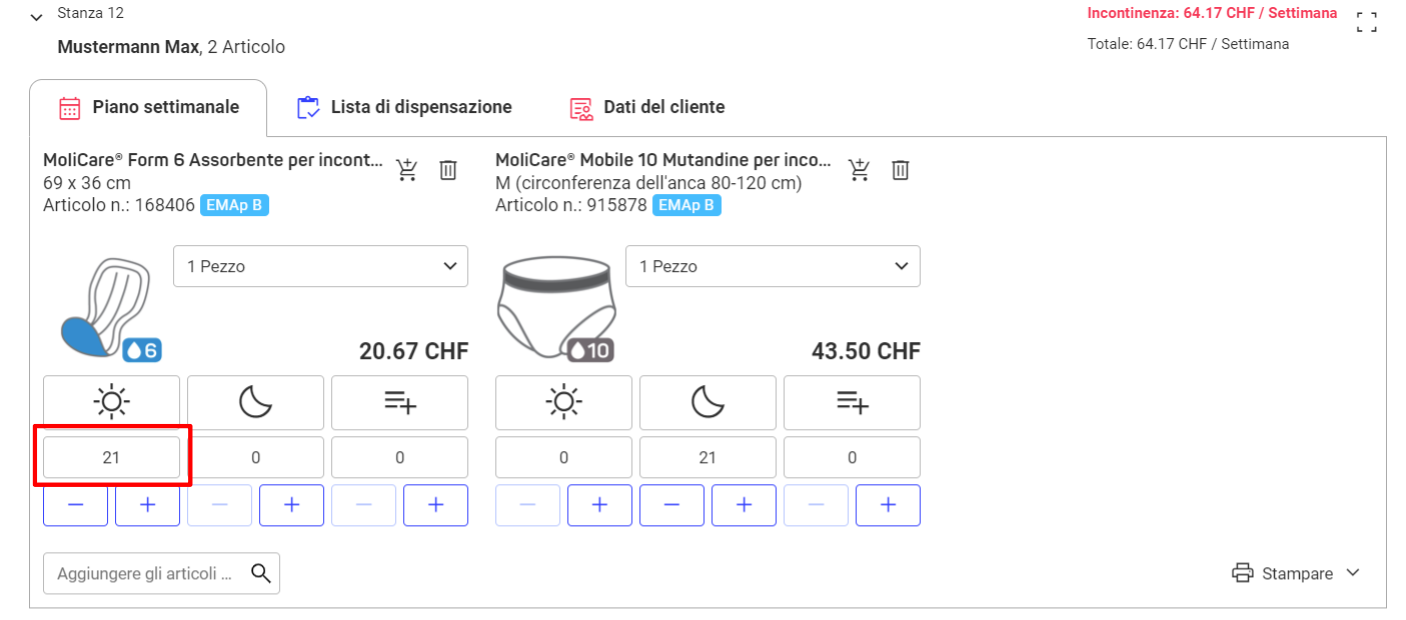Click the 'Incontinenza: 64.17 CHF / Settimana' text
Image resolution: width=1406 pixels, height=620 pixels.
click(x=1212, y=14)
